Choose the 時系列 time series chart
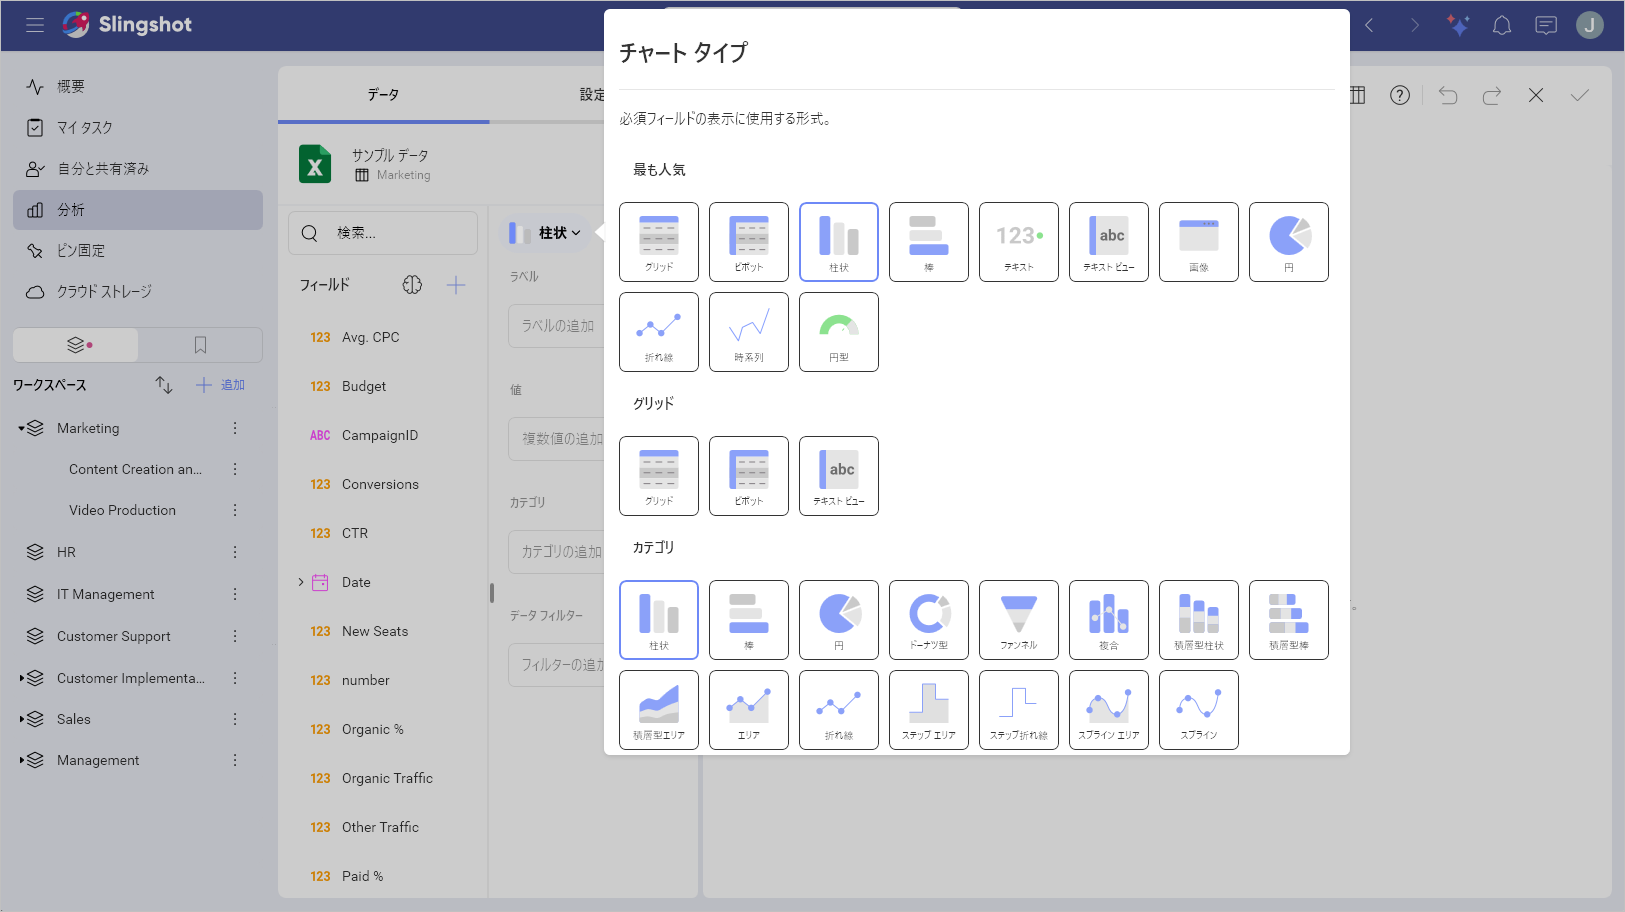 click(x=749, y=332)
